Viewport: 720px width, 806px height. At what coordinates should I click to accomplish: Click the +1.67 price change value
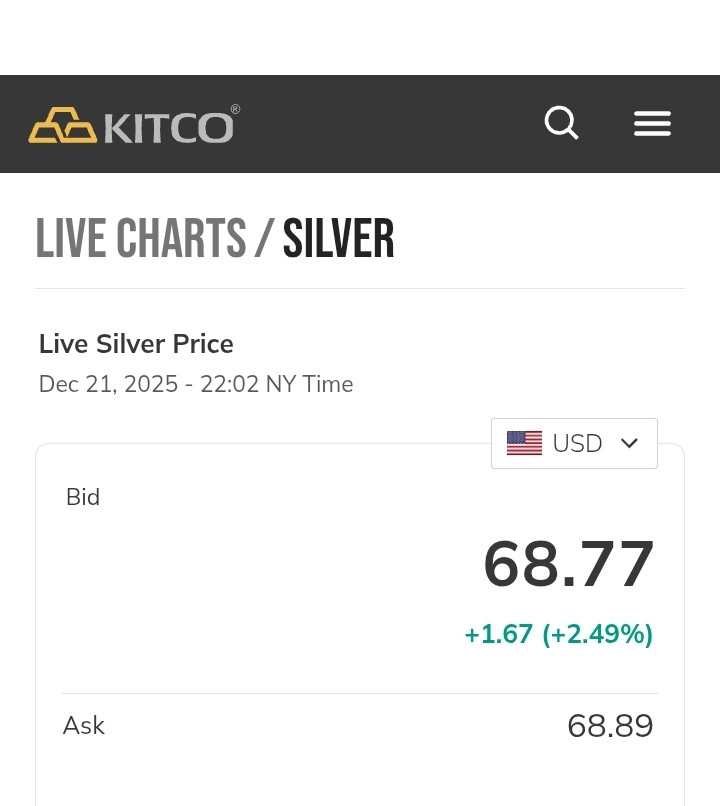pyautogui.click(x=498, y=634)
